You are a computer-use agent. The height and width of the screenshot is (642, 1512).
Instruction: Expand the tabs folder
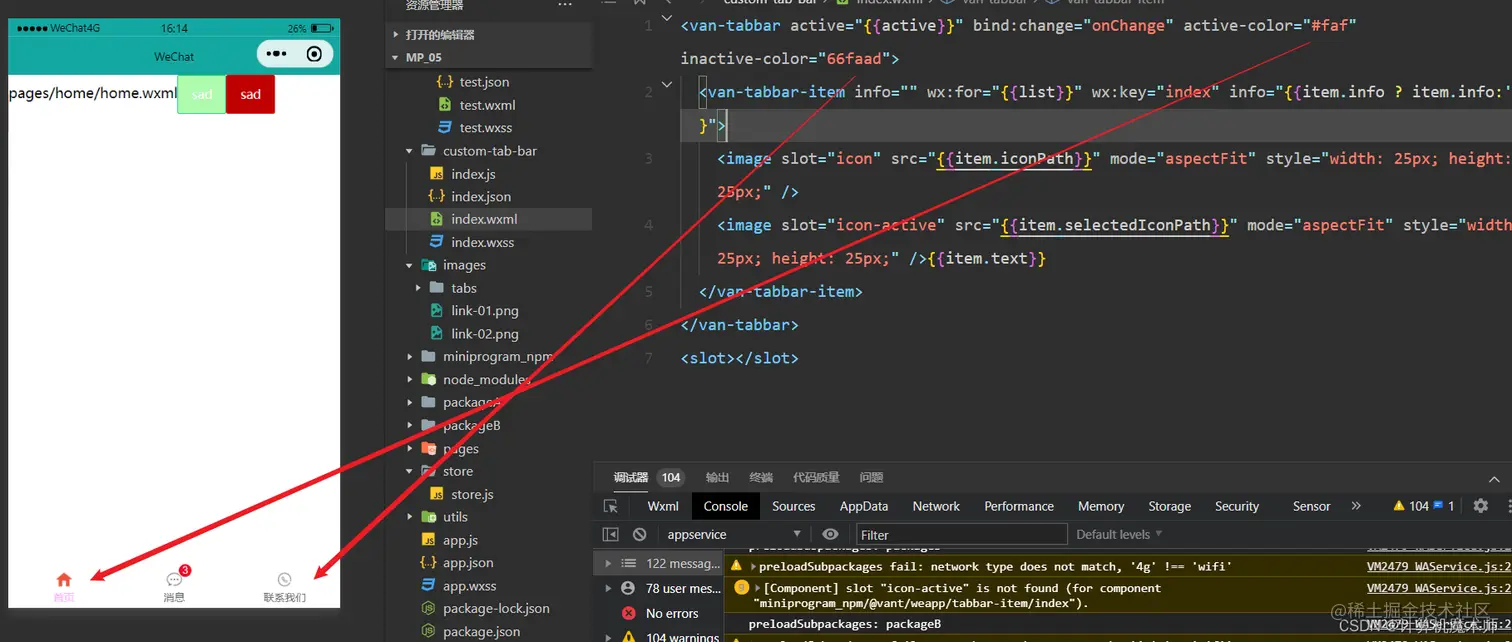pos(419,288)
